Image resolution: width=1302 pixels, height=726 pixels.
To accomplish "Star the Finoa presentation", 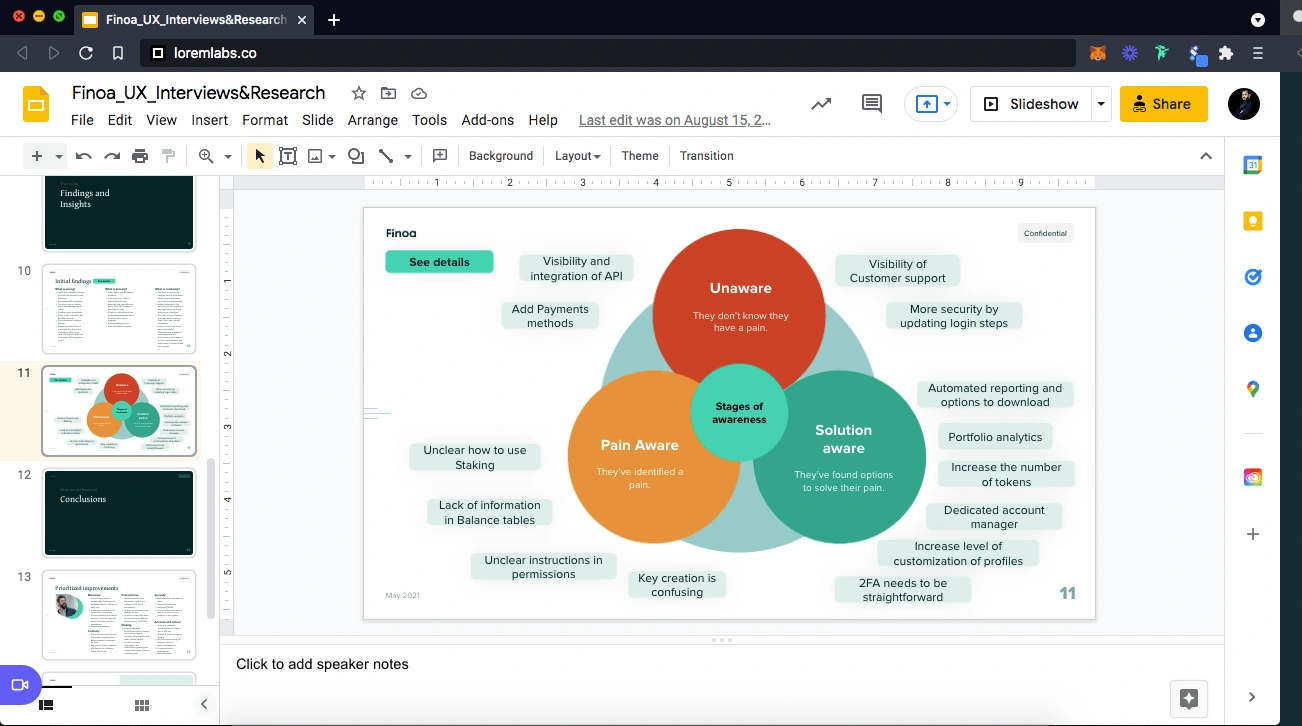I will click(359, 93).
